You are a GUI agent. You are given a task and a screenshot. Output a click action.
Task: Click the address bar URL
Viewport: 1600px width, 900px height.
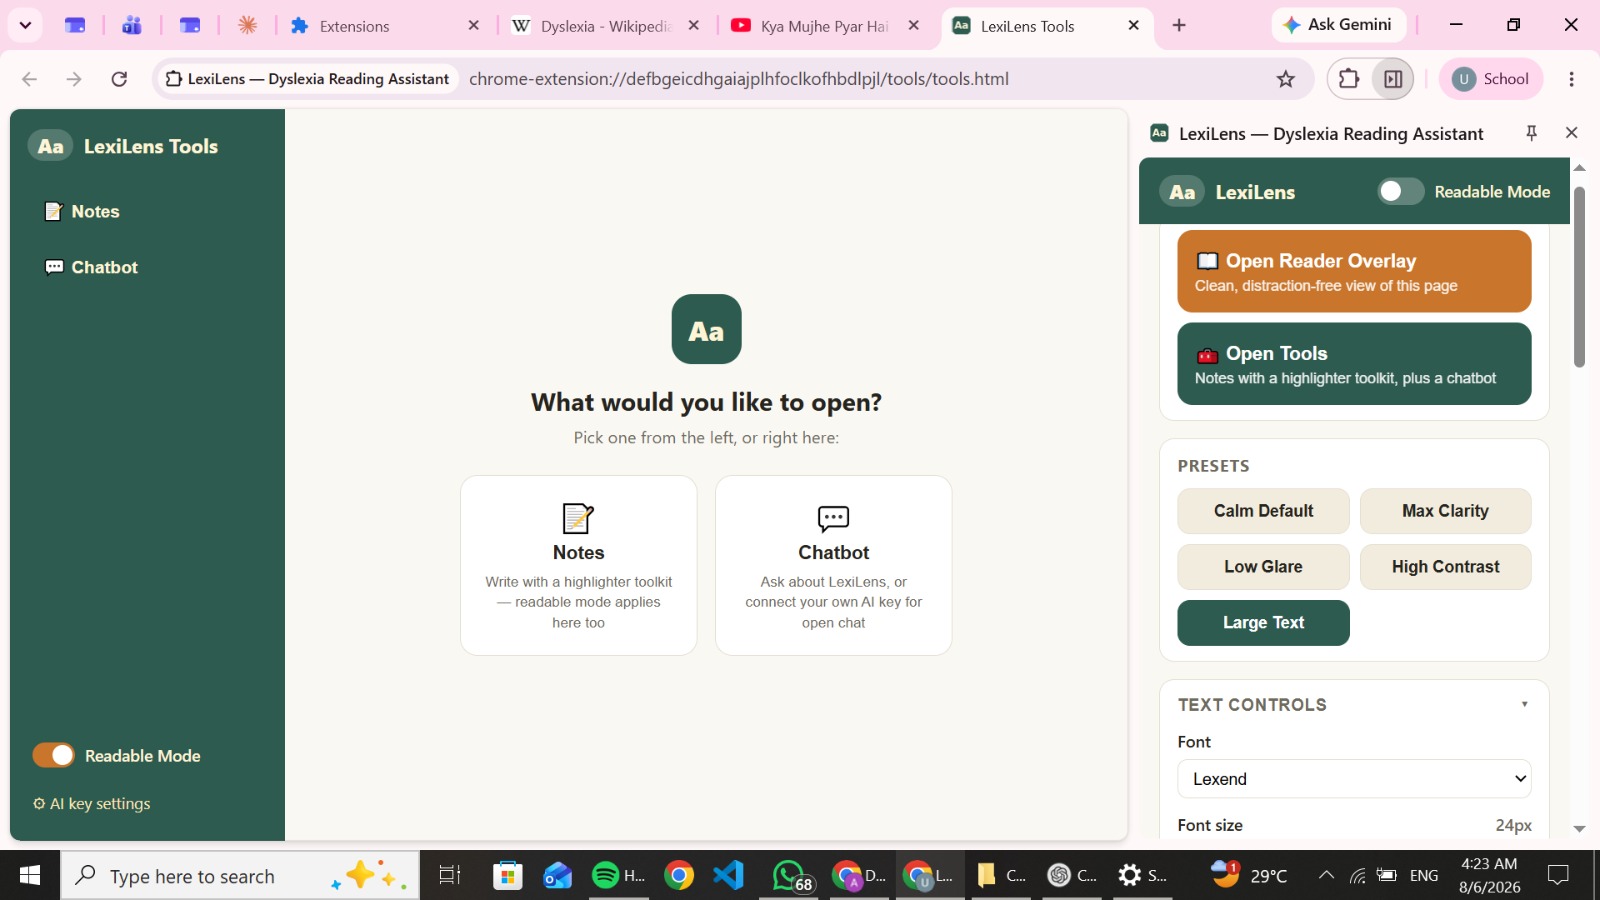[x=739, y=79]
